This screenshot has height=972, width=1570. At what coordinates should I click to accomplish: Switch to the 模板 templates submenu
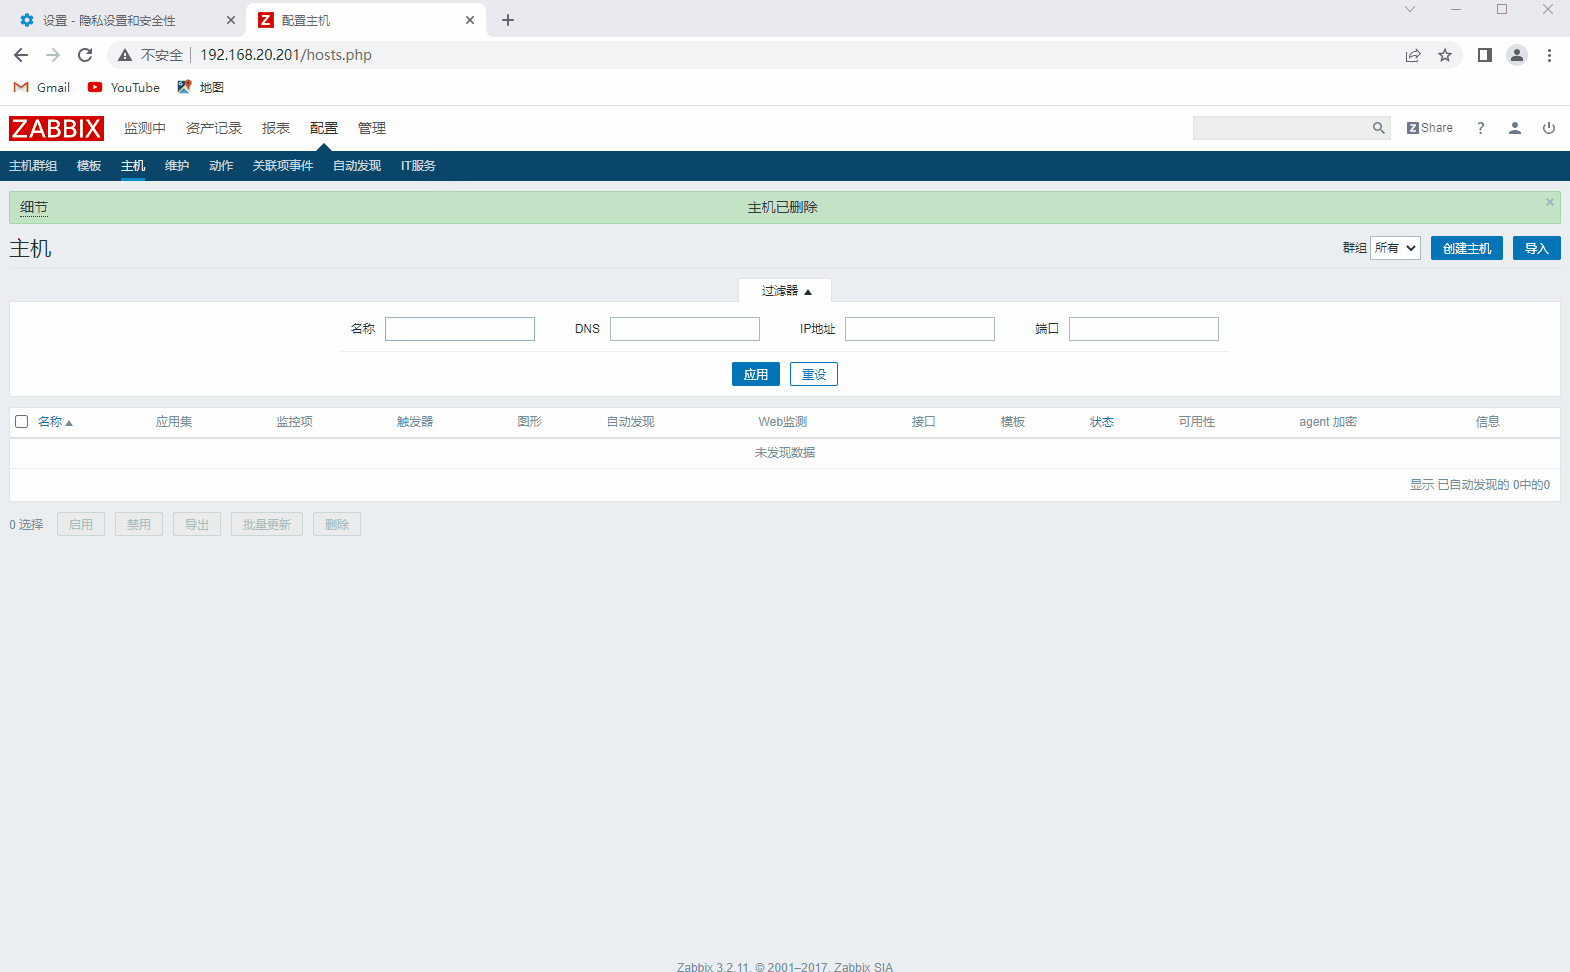tap(89, 166)
